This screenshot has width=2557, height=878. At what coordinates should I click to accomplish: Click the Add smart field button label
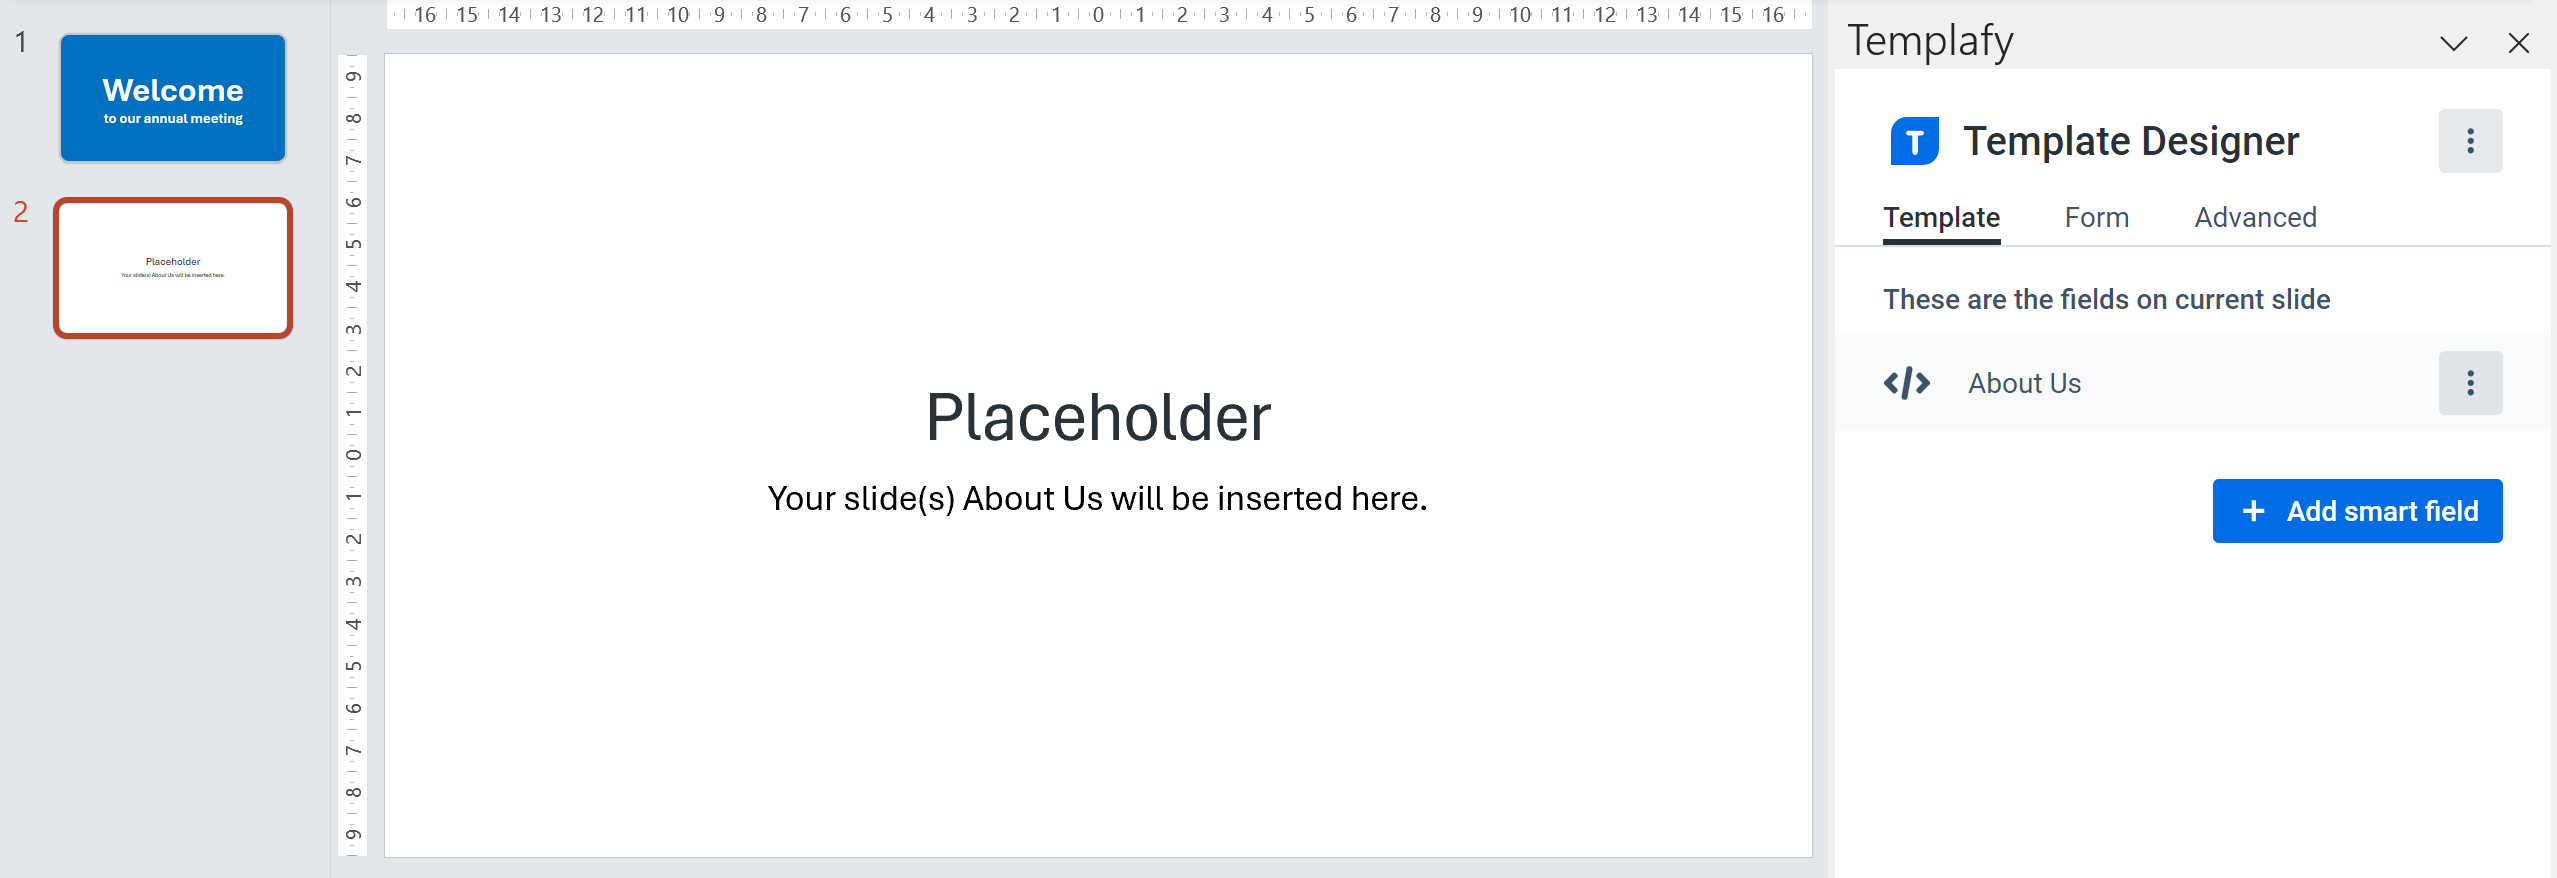pos(2381,511)
